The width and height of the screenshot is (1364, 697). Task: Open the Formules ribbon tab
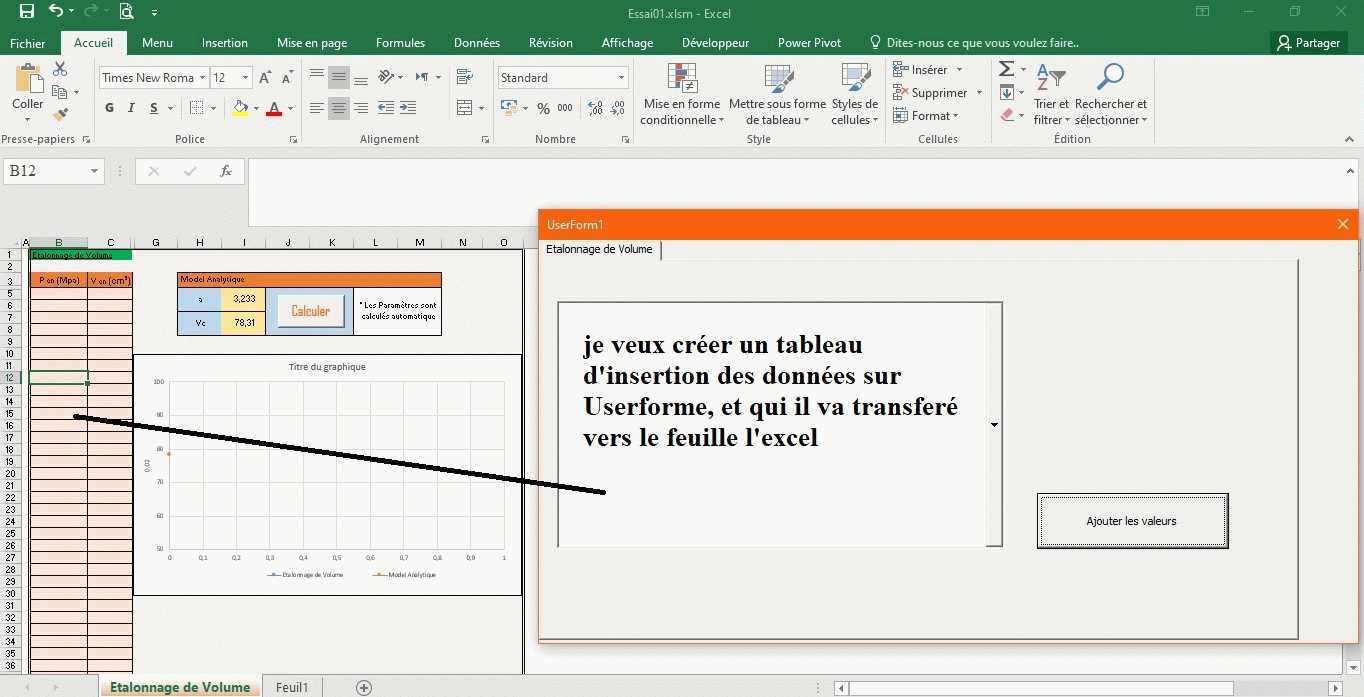[400, 43]
